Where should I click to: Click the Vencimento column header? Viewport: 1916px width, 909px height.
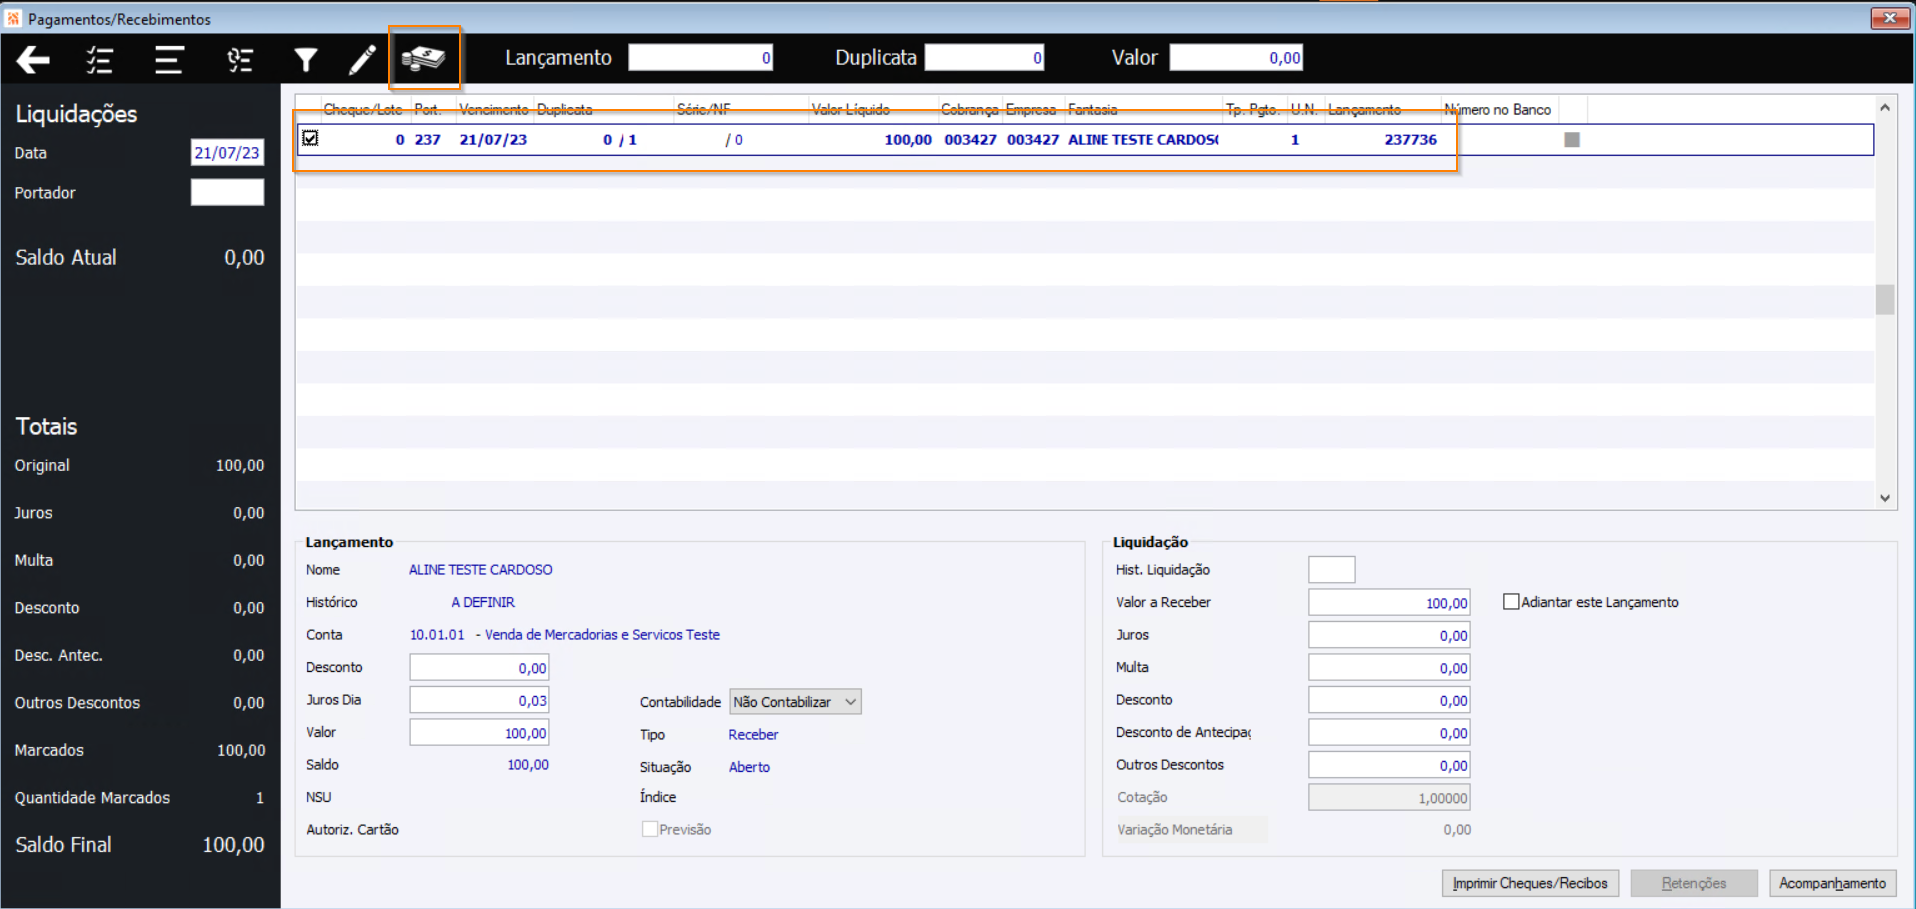coord(495,109)
